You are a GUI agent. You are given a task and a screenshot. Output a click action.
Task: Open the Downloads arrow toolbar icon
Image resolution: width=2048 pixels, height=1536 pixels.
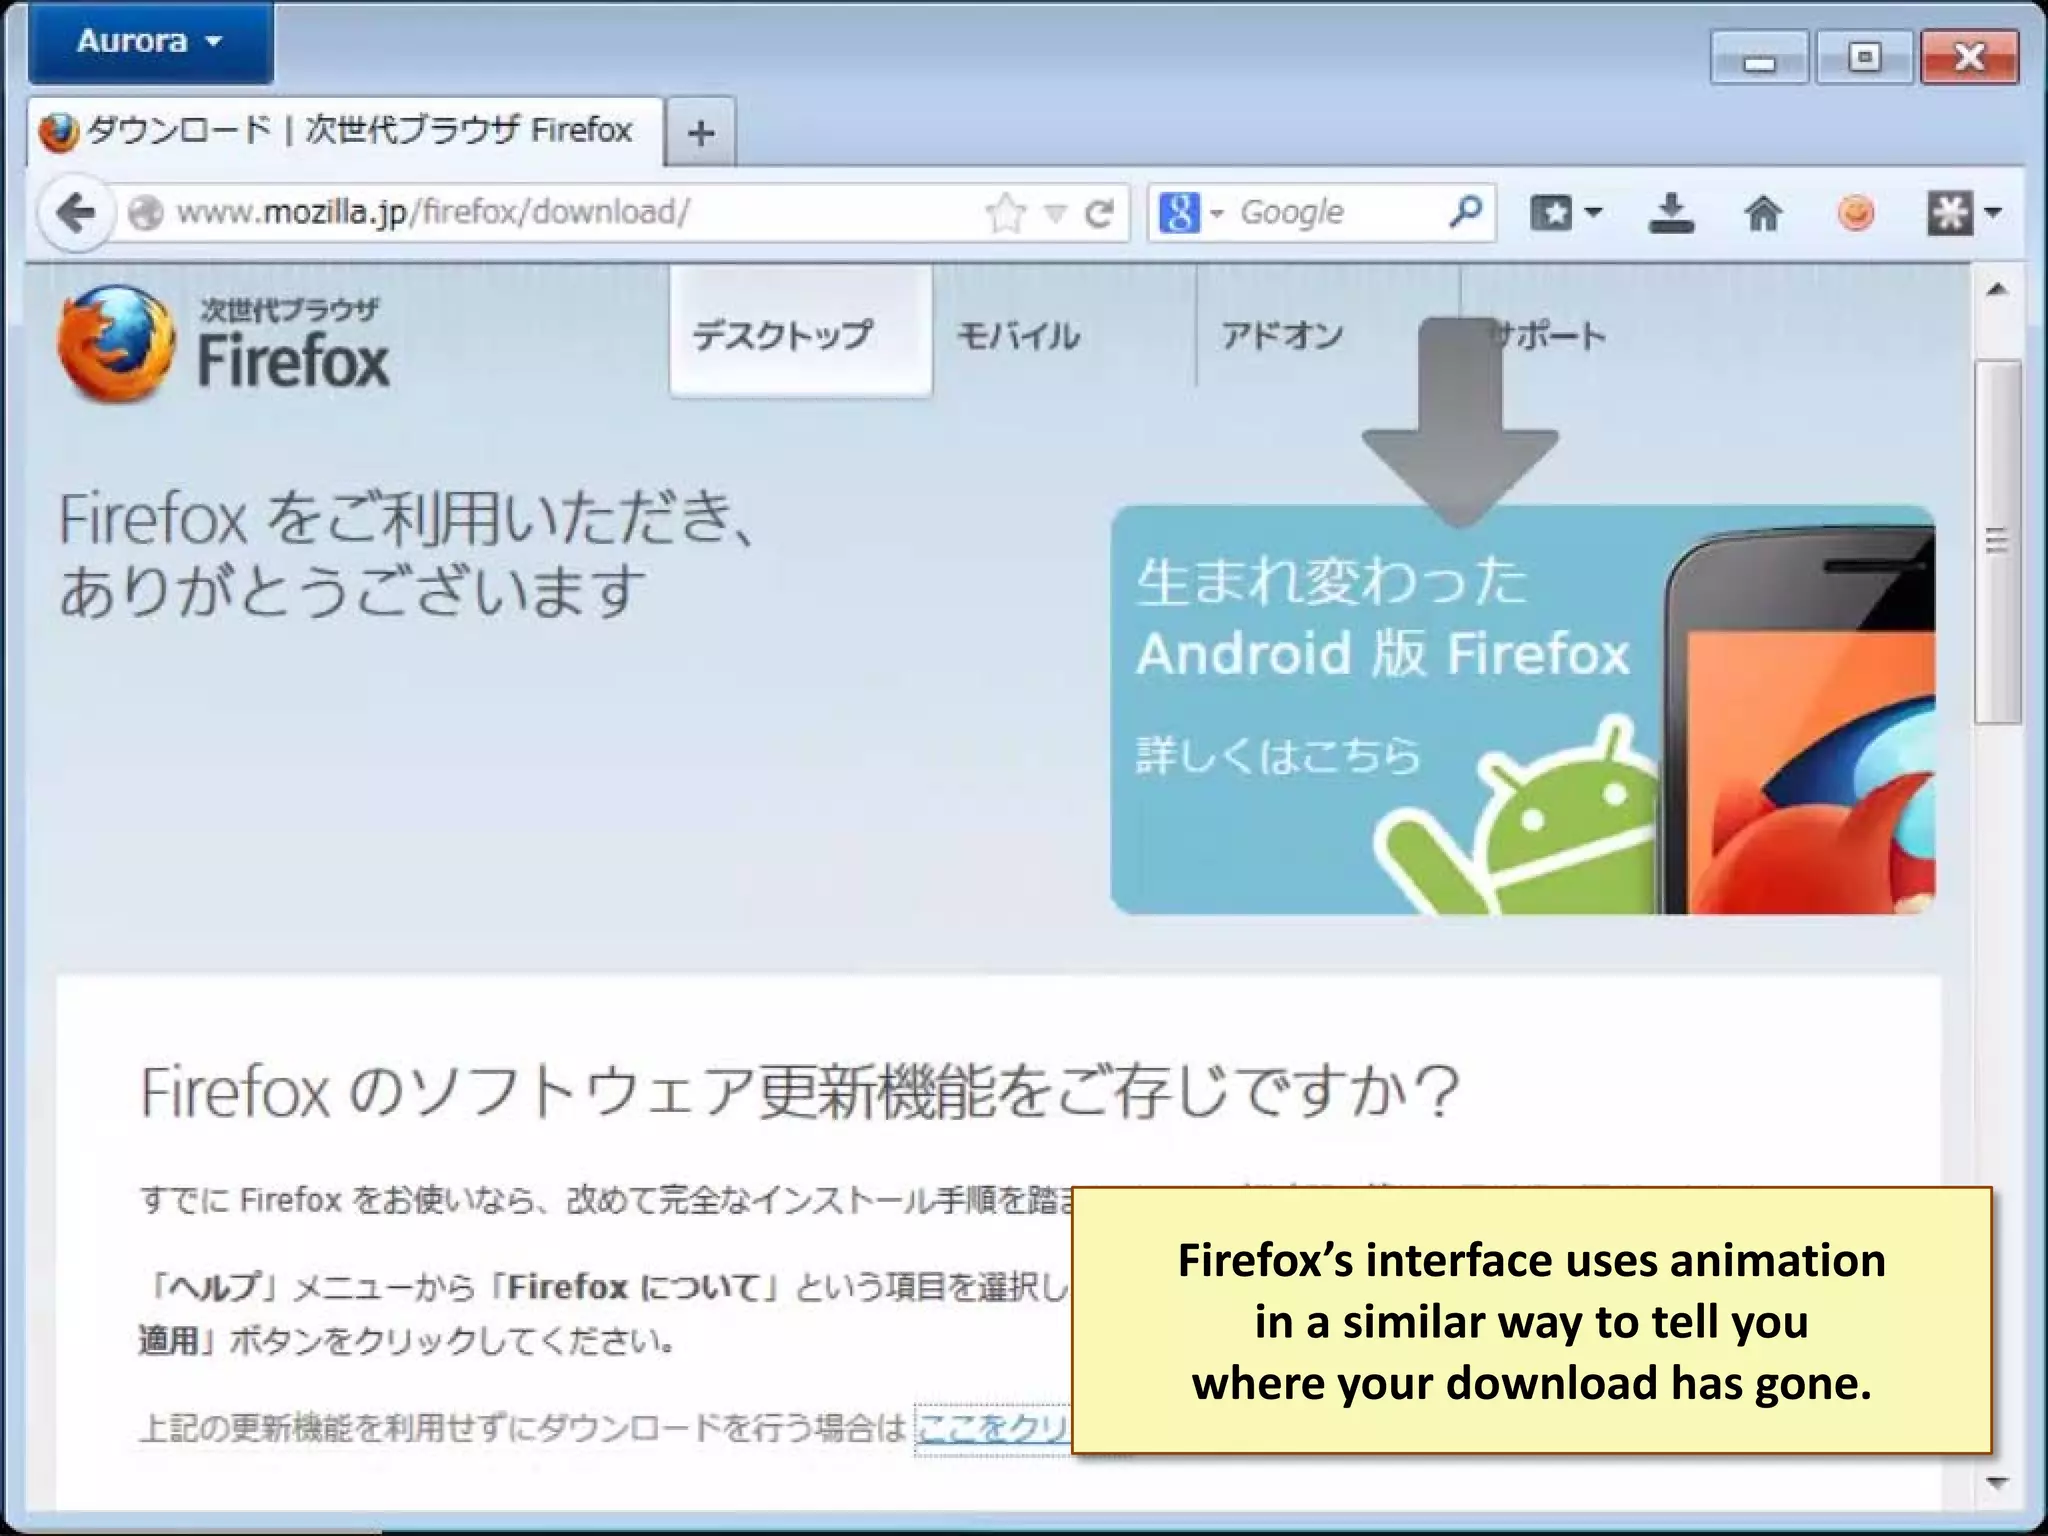tap(1670, 213)
